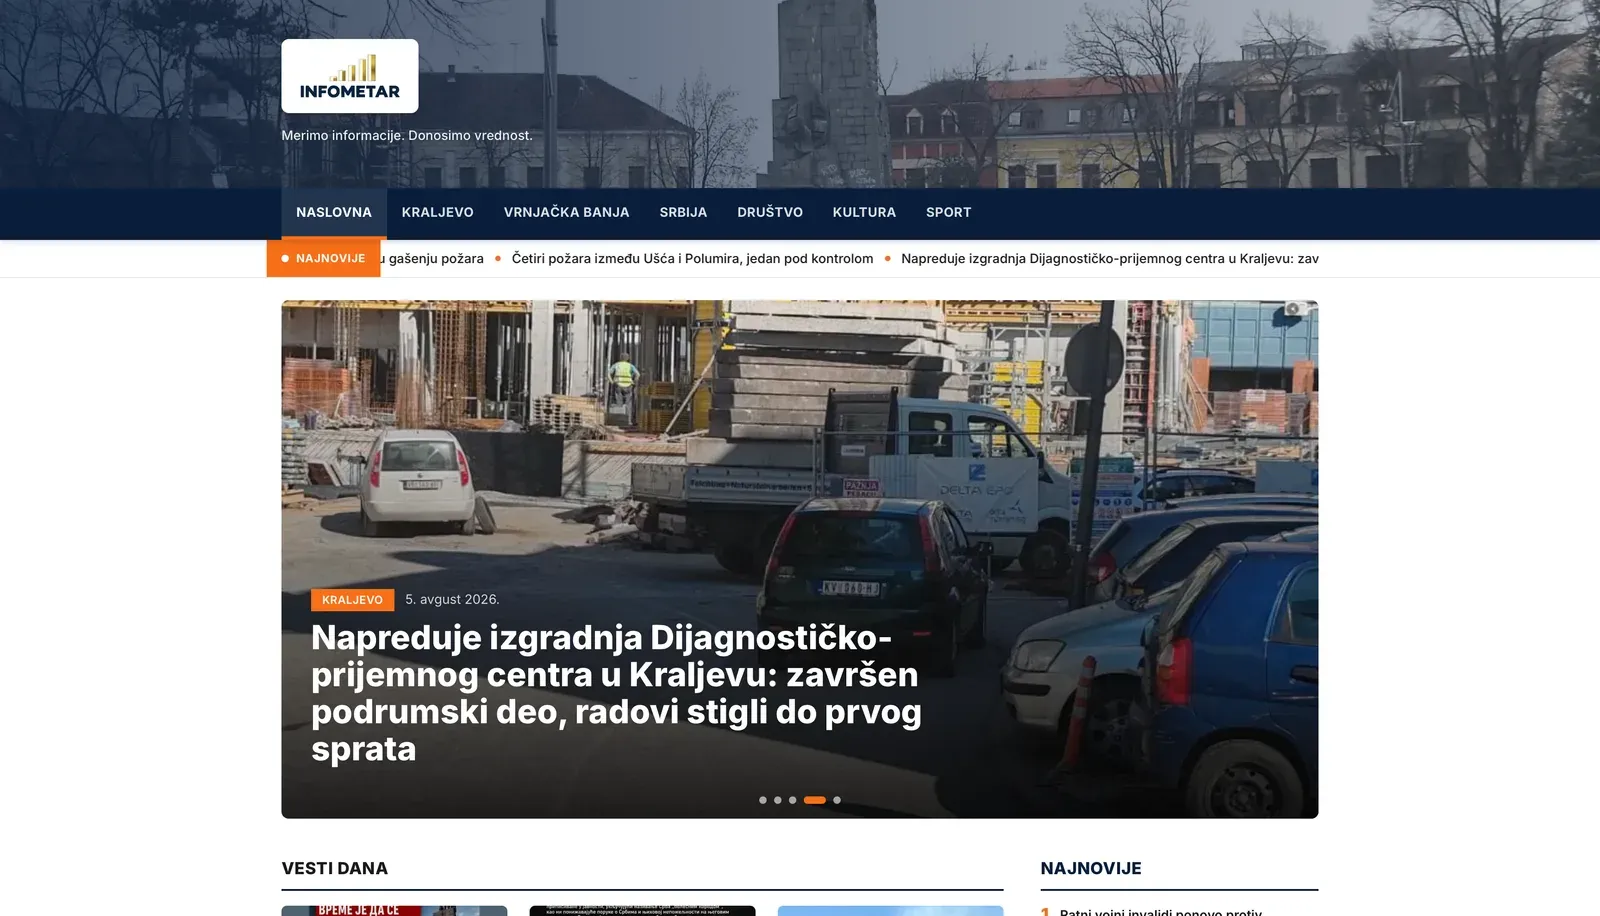Open the featured headline about Dijagnostičko-prijemnog centra
1600x916 pixels.
click(616, 693)
